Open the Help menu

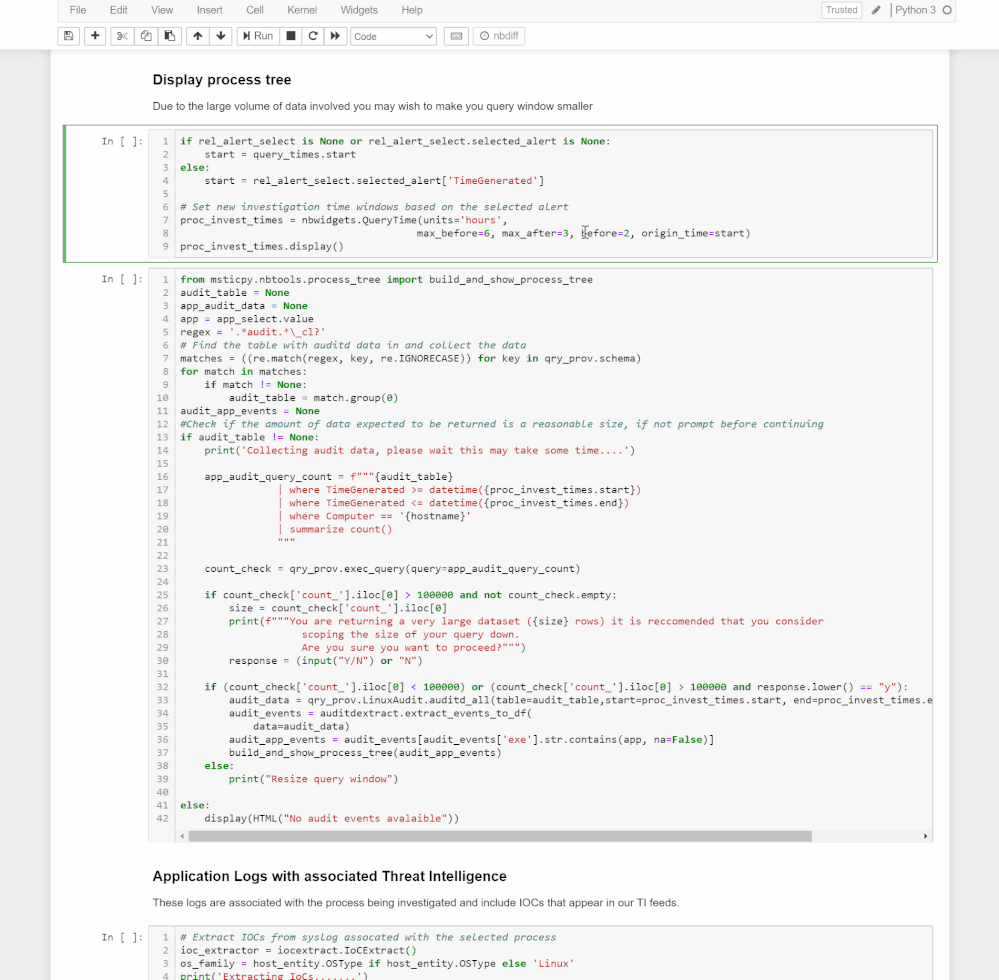[x=412, y=10]
